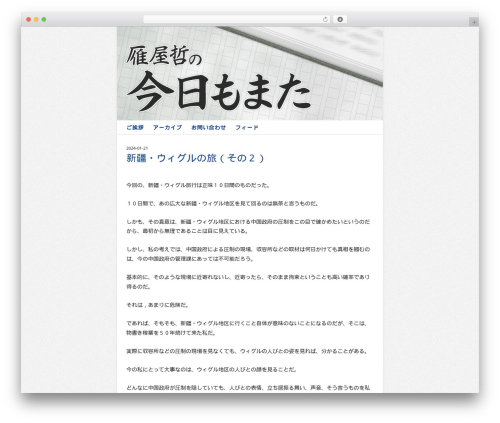Viewport: 500px width, 423px height.
Task: Click the line starting どんなに中国政府が
Action: point(248,388)
